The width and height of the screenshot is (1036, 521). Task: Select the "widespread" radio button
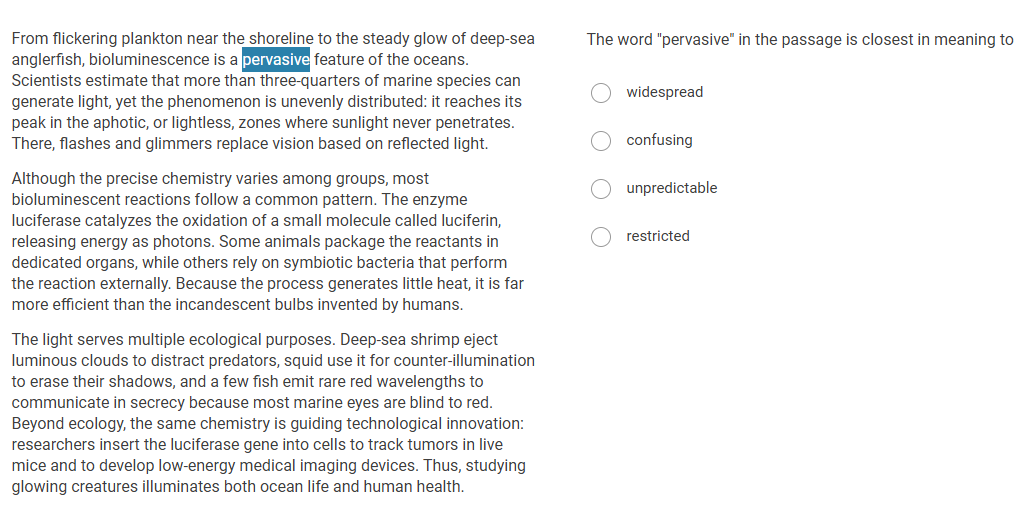601,93
